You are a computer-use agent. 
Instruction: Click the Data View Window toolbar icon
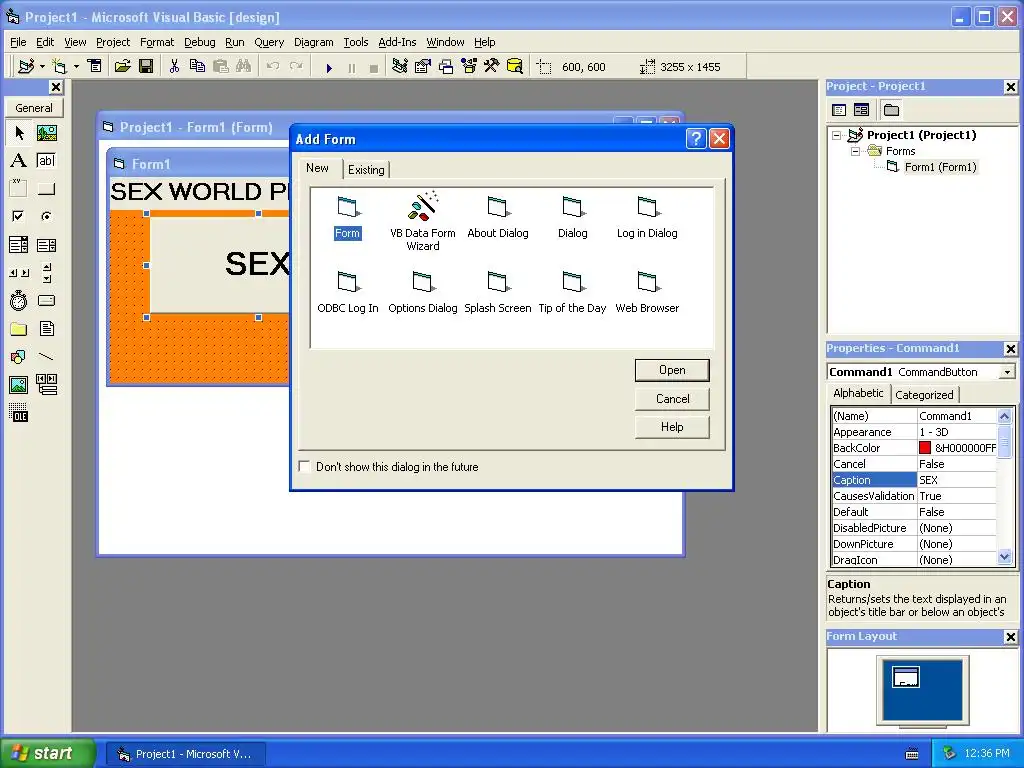click(515, 67)
